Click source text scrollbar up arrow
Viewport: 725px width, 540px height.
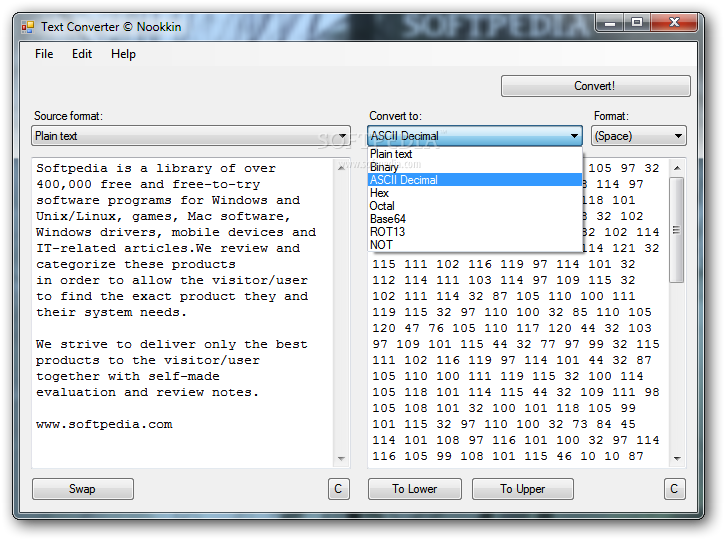coord(341,168)
